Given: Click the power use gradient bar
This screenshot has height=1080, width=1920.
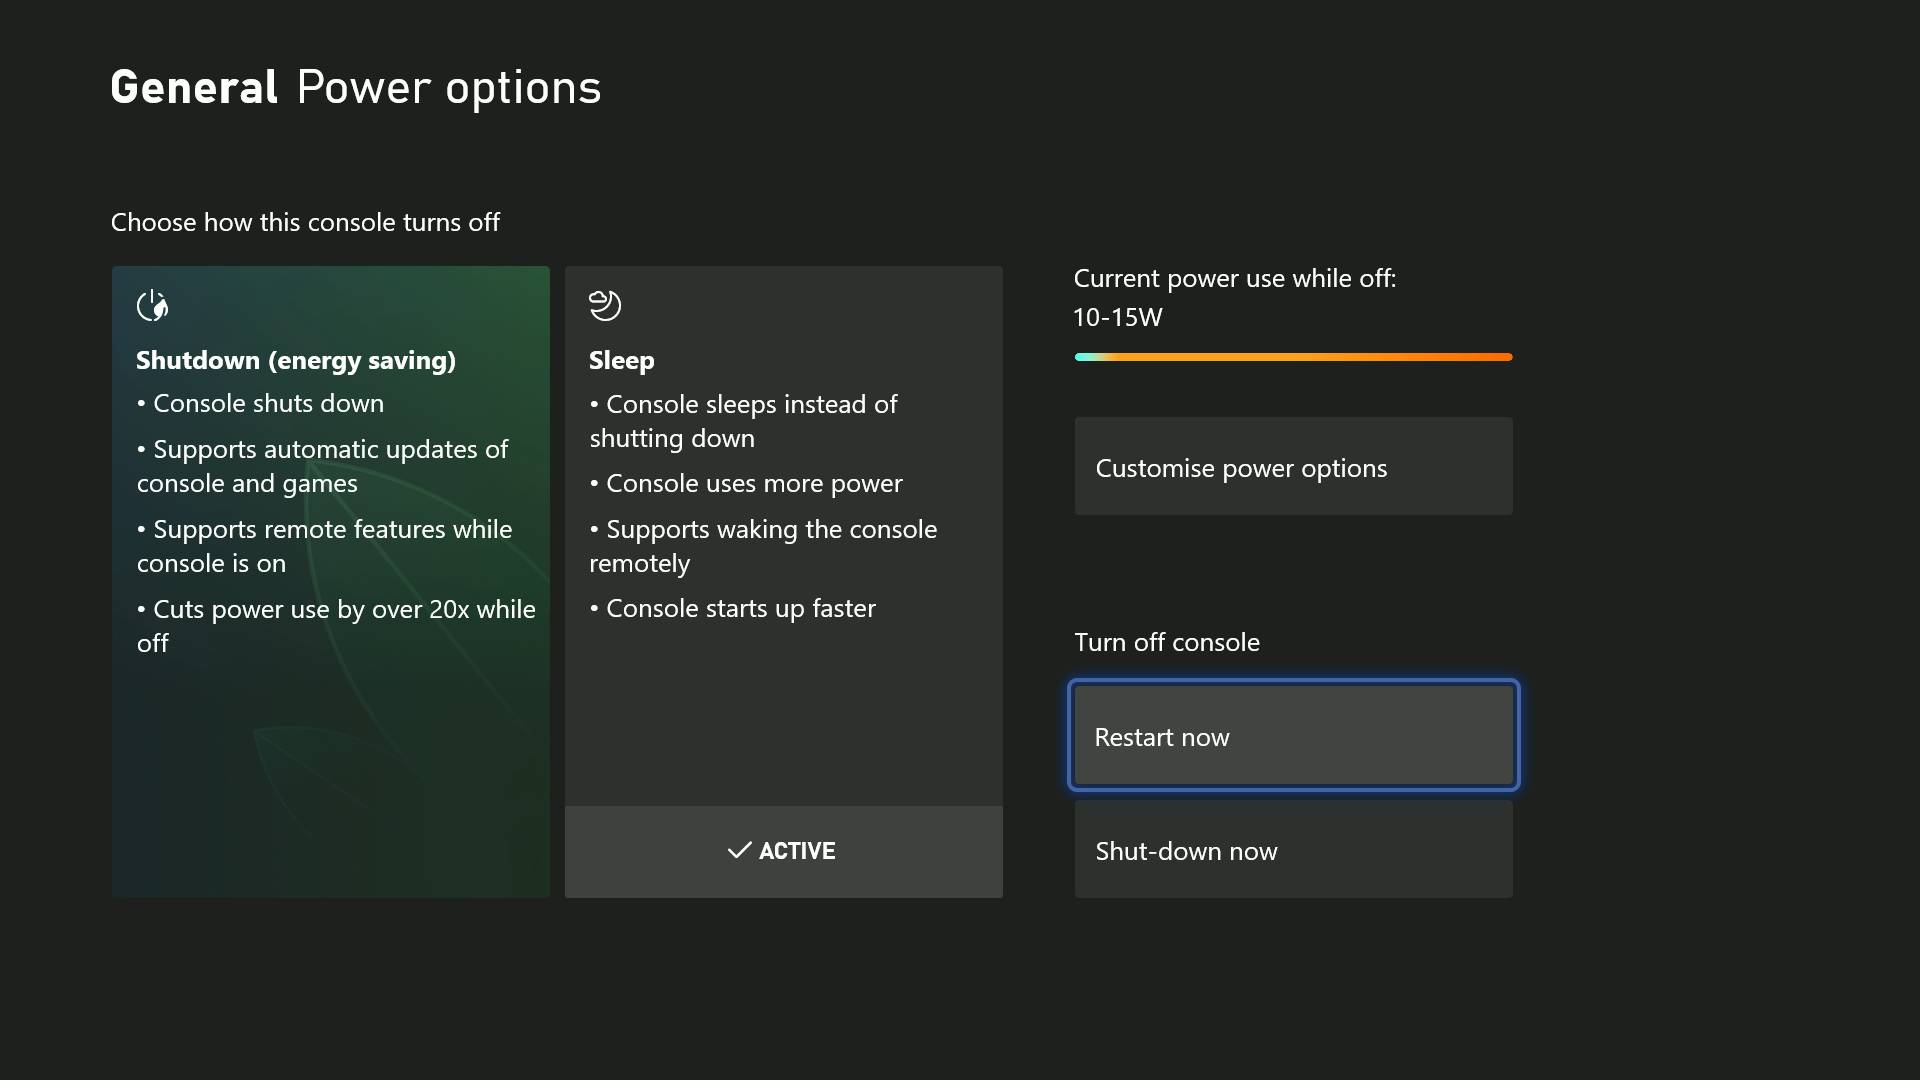Looking at the screenshot, I should (1292, 357).
